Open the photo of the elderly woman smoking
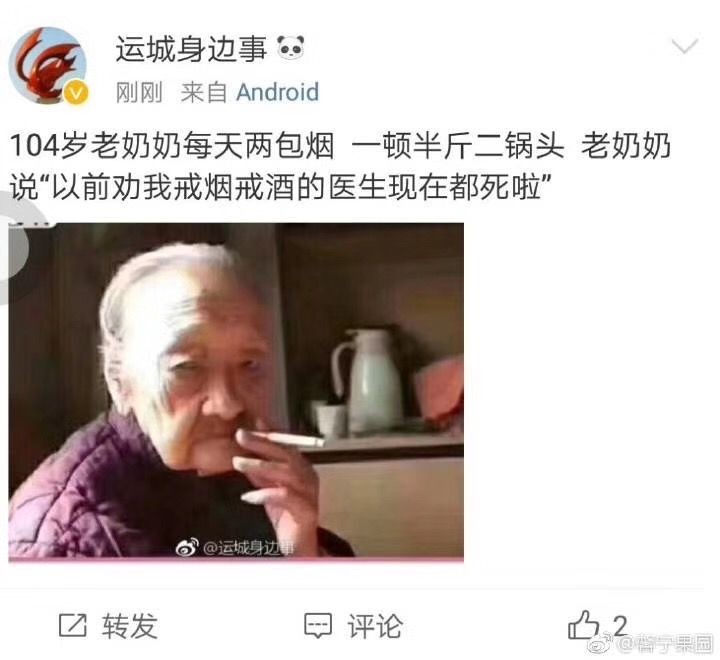This screenshot has height=660, width=720. click(x=236, y=392)
